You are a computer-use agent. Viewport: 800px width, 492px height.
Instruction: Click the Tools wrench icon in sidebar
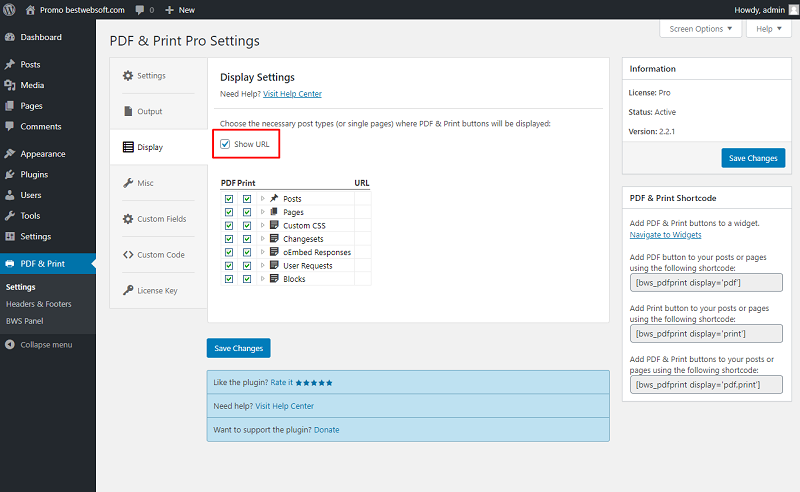coord(10,216)
